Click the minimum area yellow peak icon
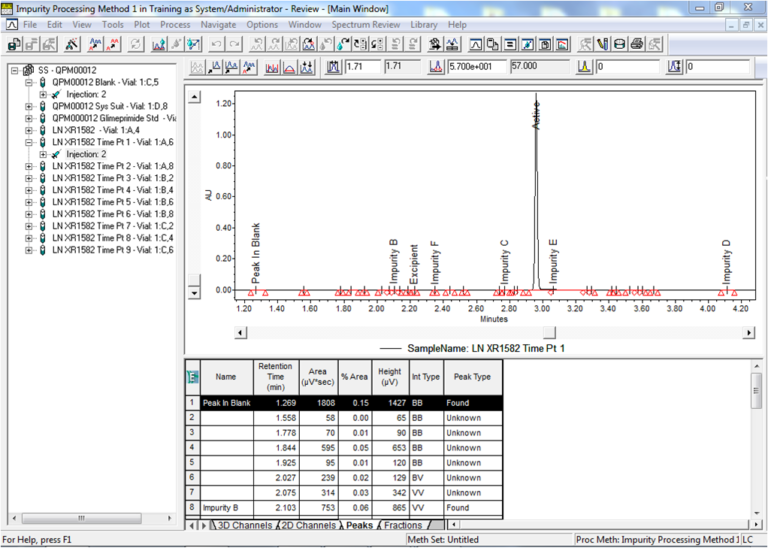 click(x=584, y=67)
